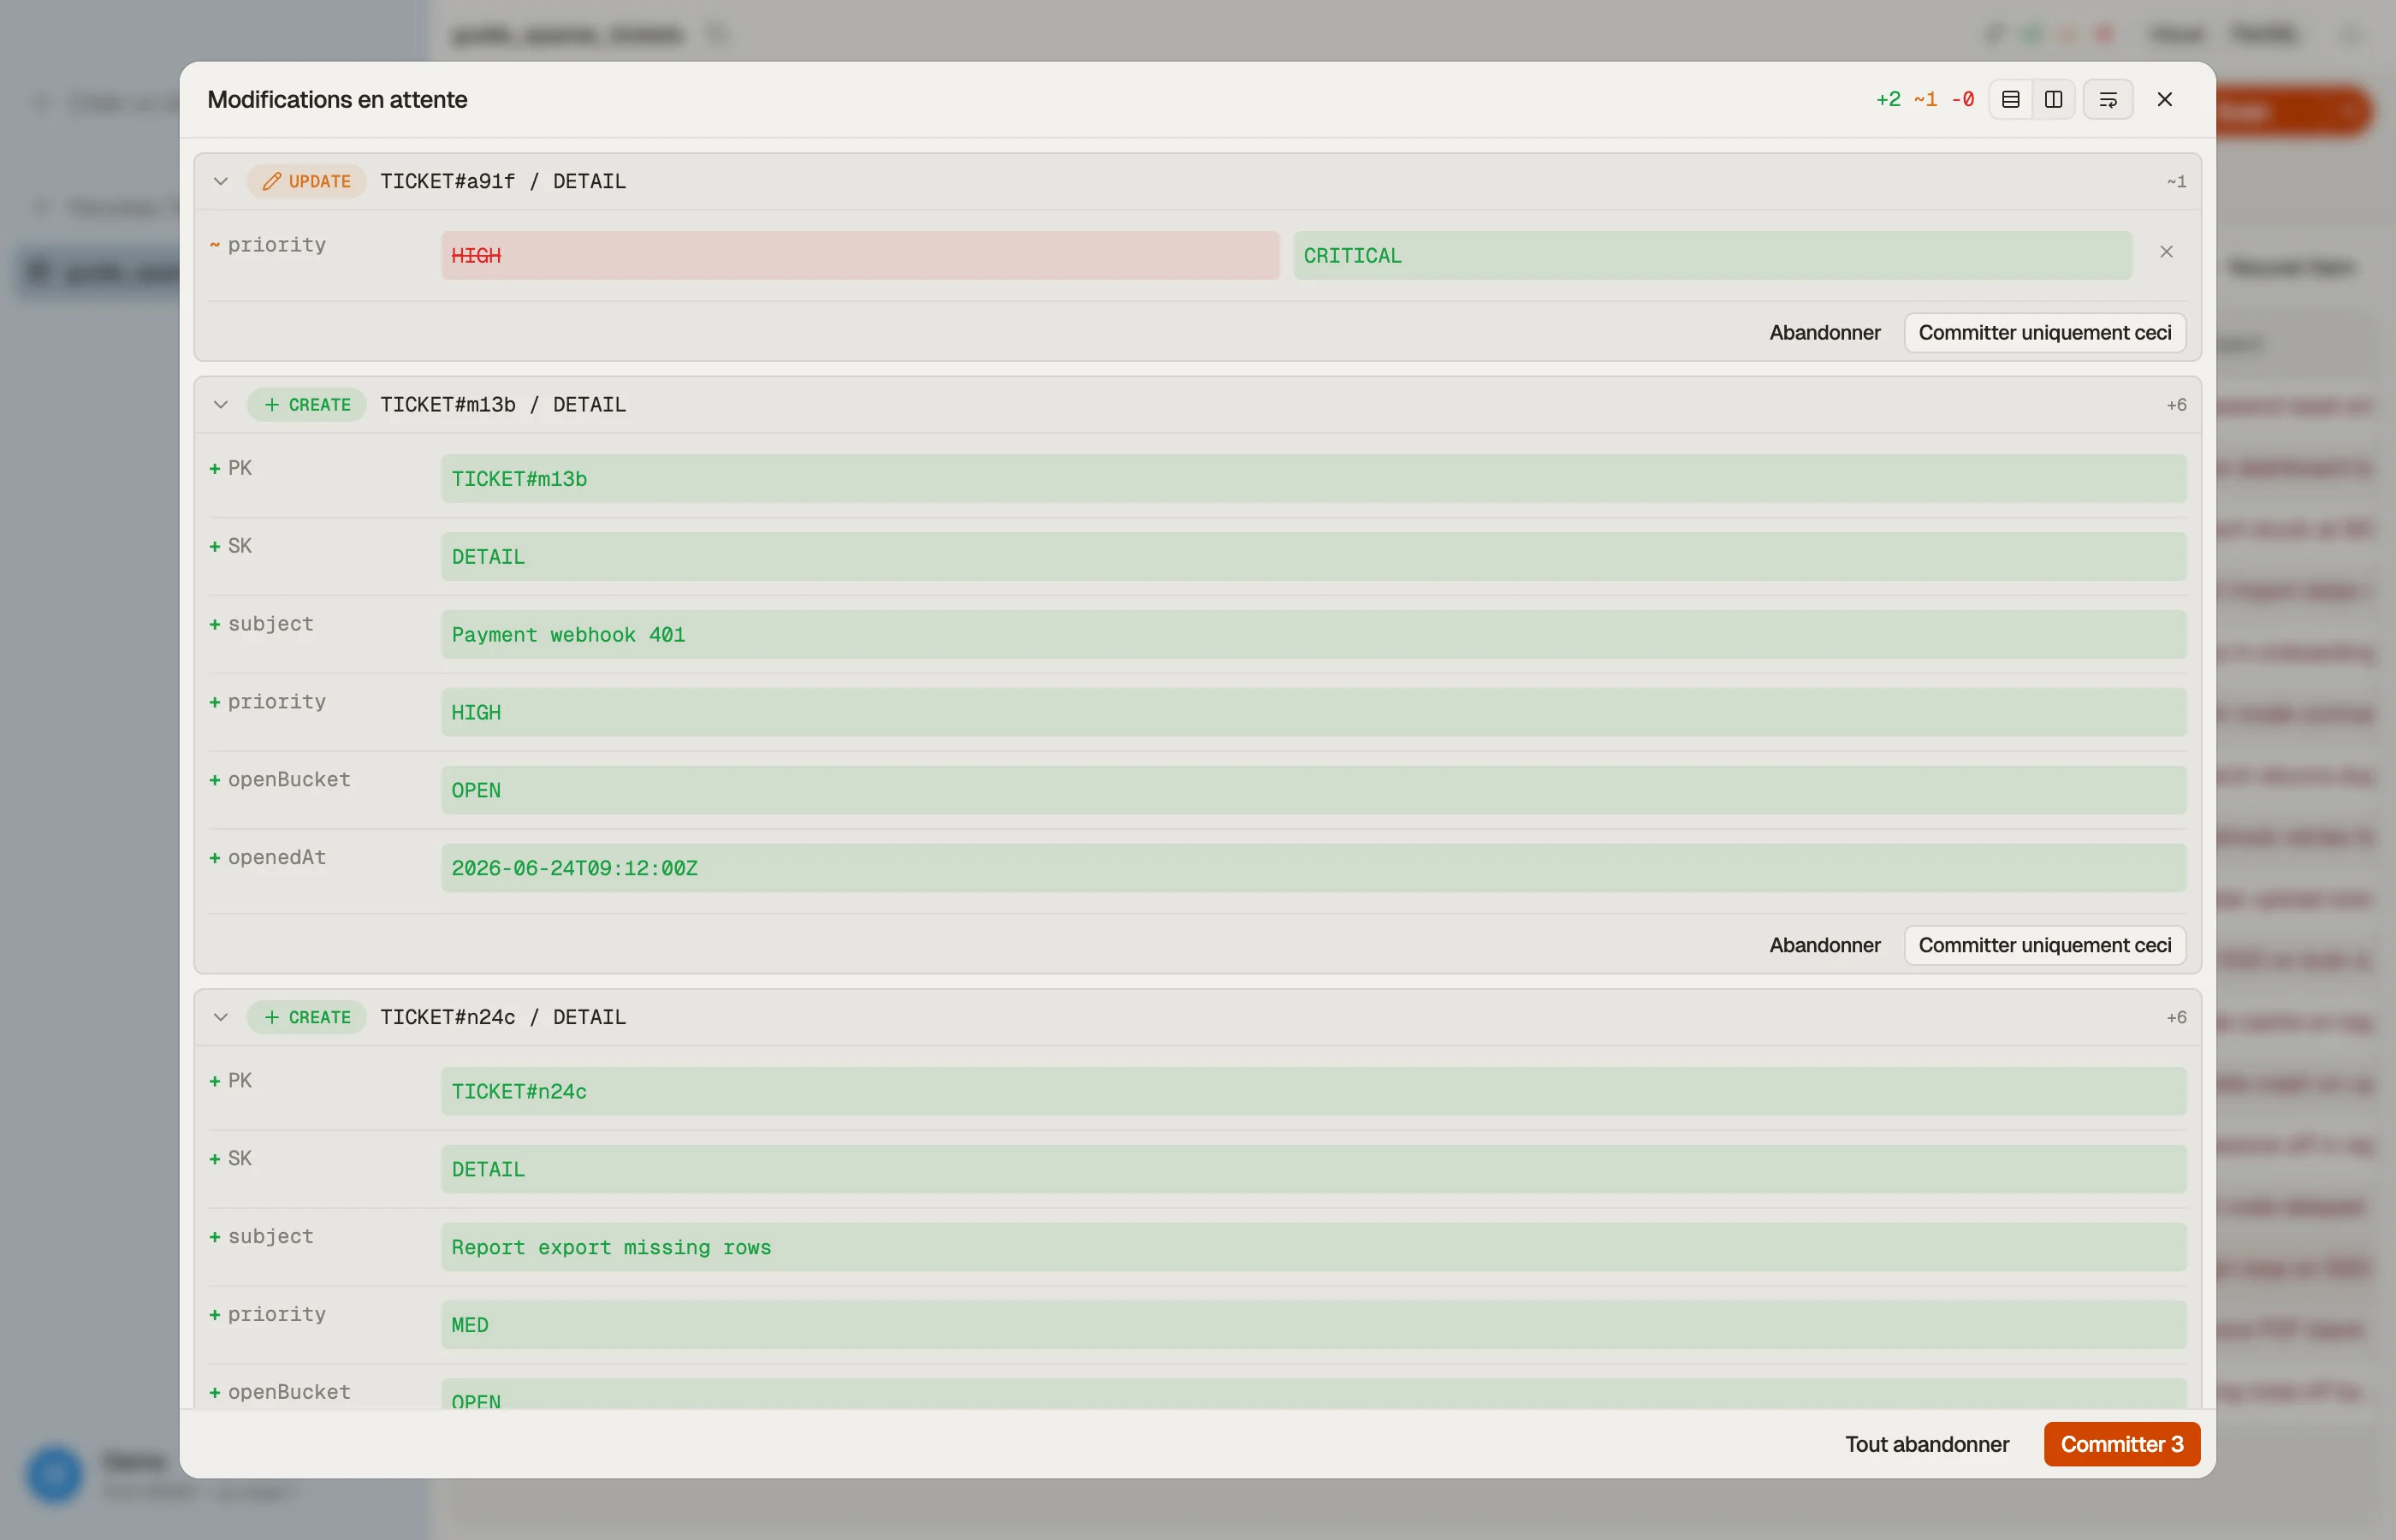Click OPEN openBucket value under TICKET#m13b
Viewport: 2396px width, 1540px height.
[1314, 791]
